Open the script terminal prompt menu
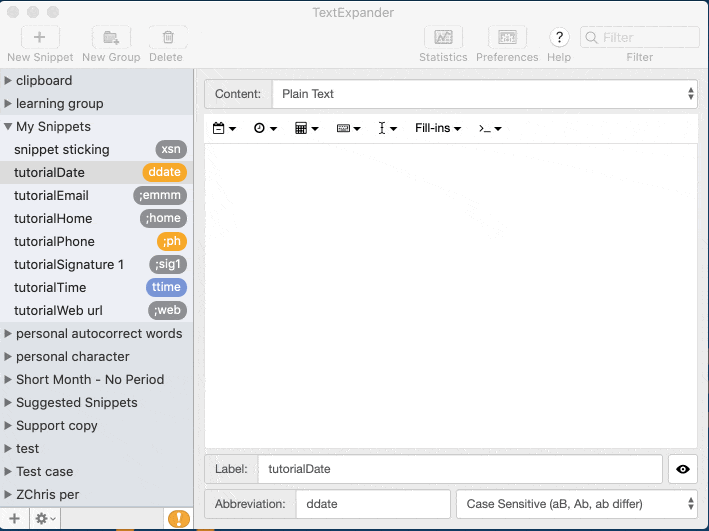This screenshot has width=709, height=531. click(490, 128)
